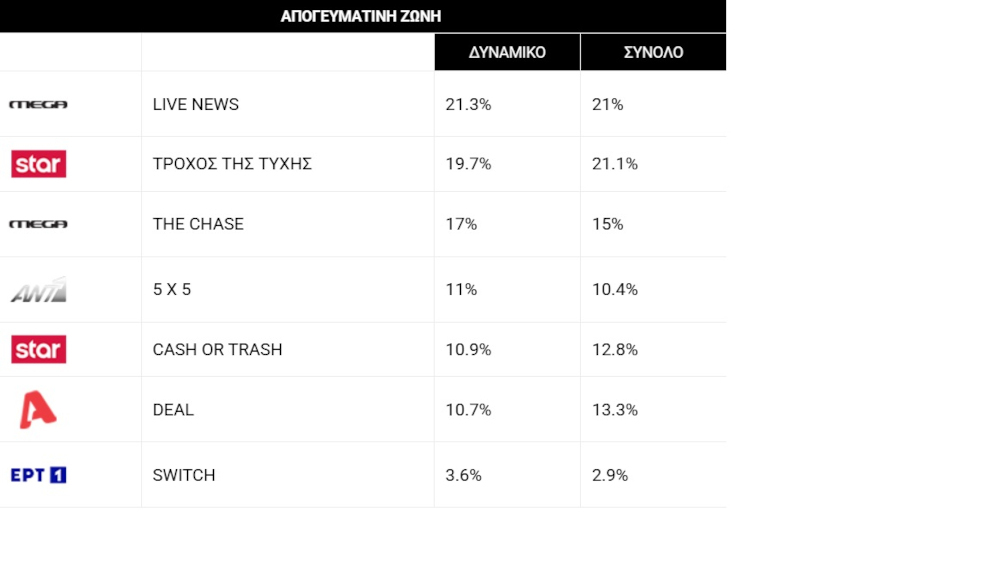Viewport: 1000px width, 567px height.
Task: Click the ANT1 channel logo
Action: tap(38, 290)
